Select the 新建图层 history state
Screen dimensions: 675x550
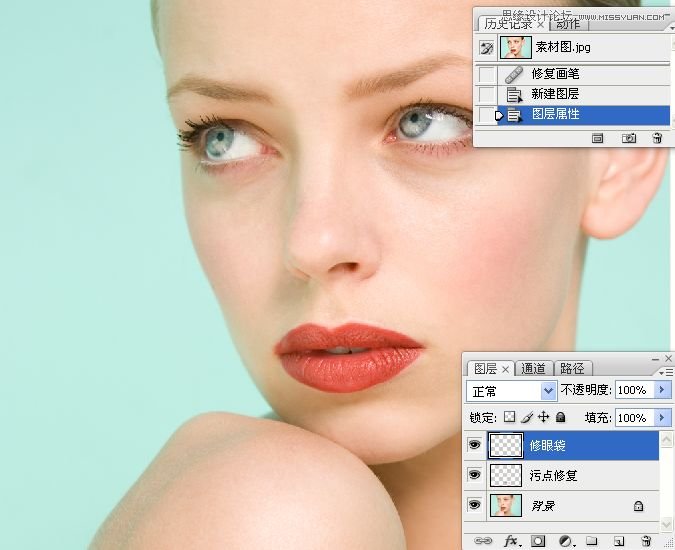(x=583, y=94)
